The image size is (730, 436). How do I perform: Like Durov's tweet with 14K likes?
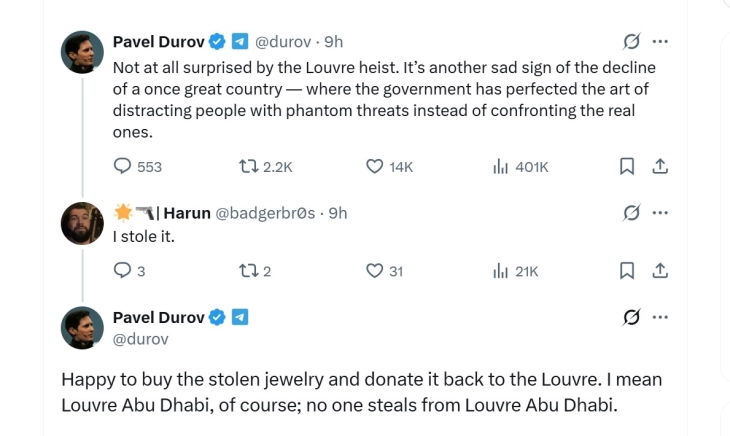point(376,167)
